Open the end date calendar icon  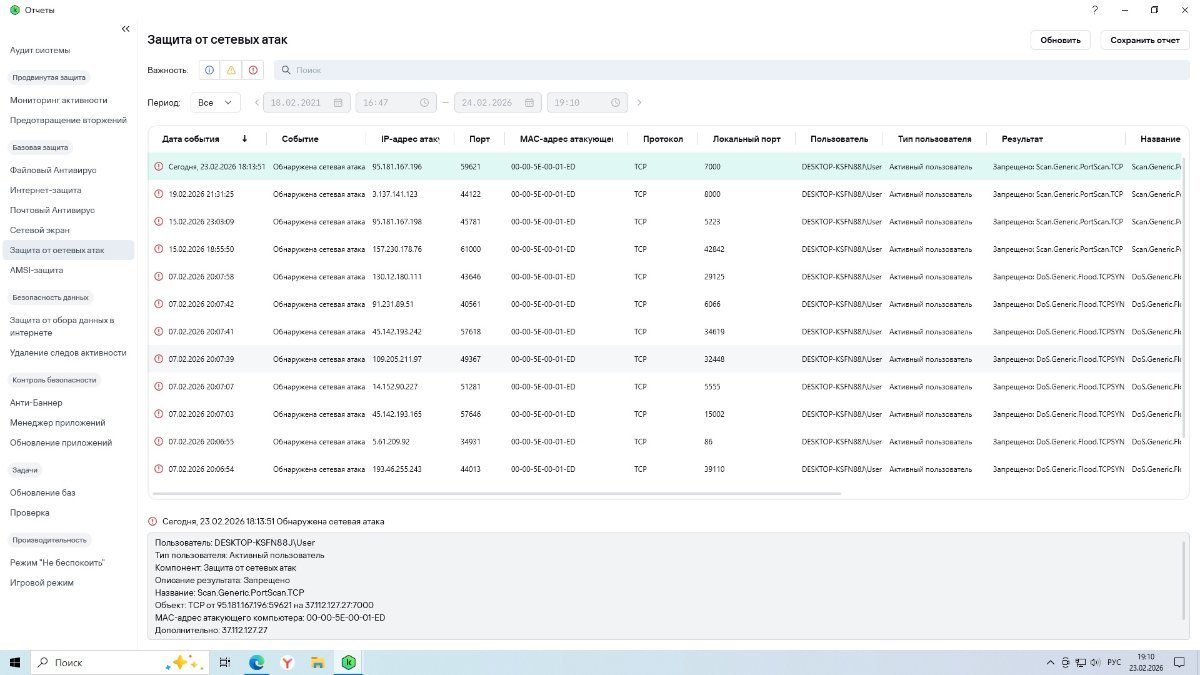(530, 102)
